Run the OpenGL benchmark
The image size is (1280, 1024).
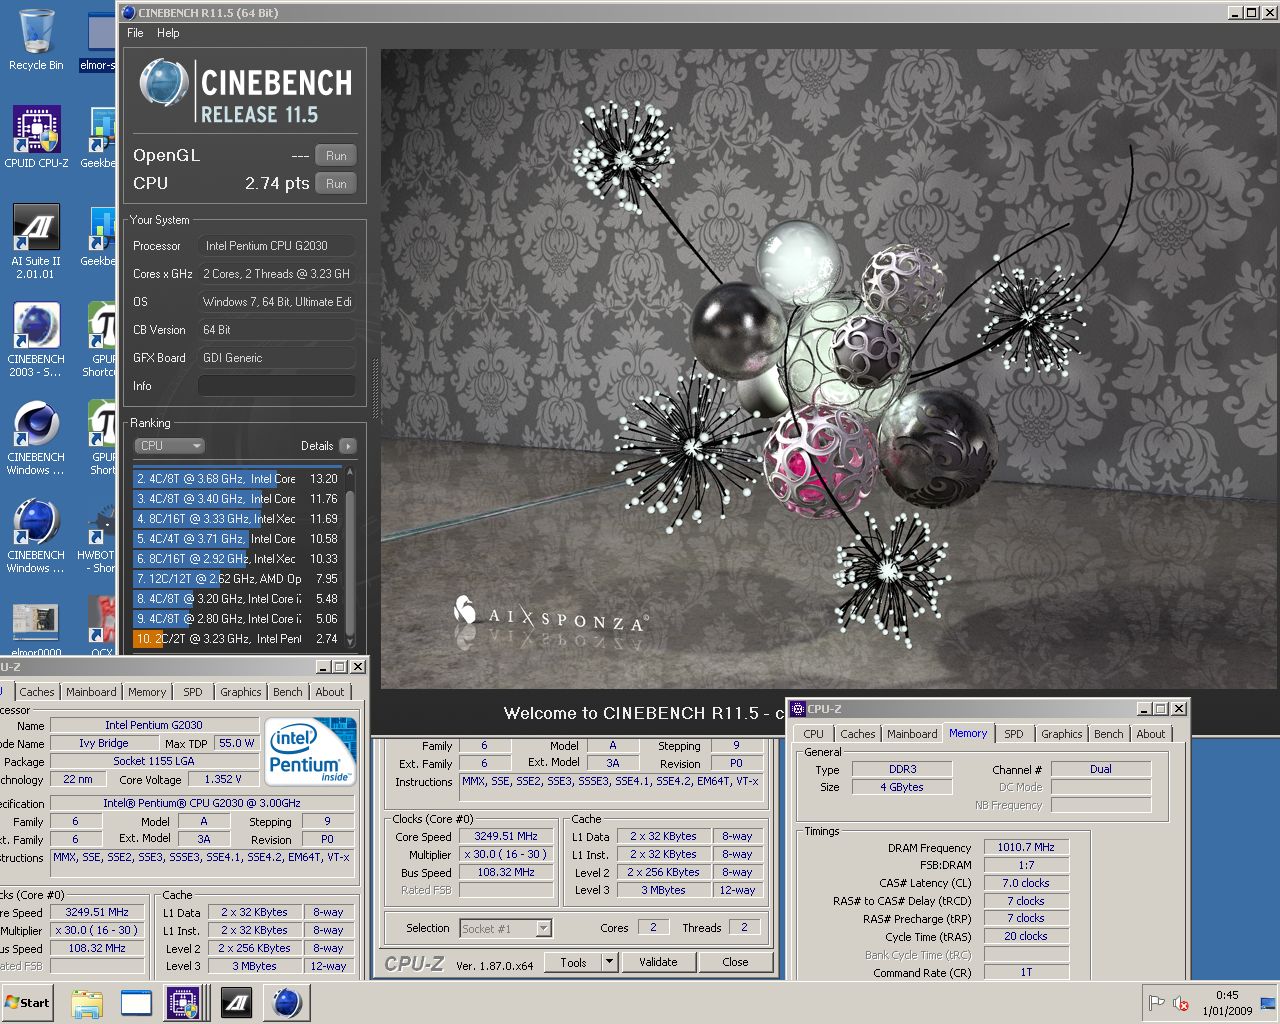pos(336,156)
